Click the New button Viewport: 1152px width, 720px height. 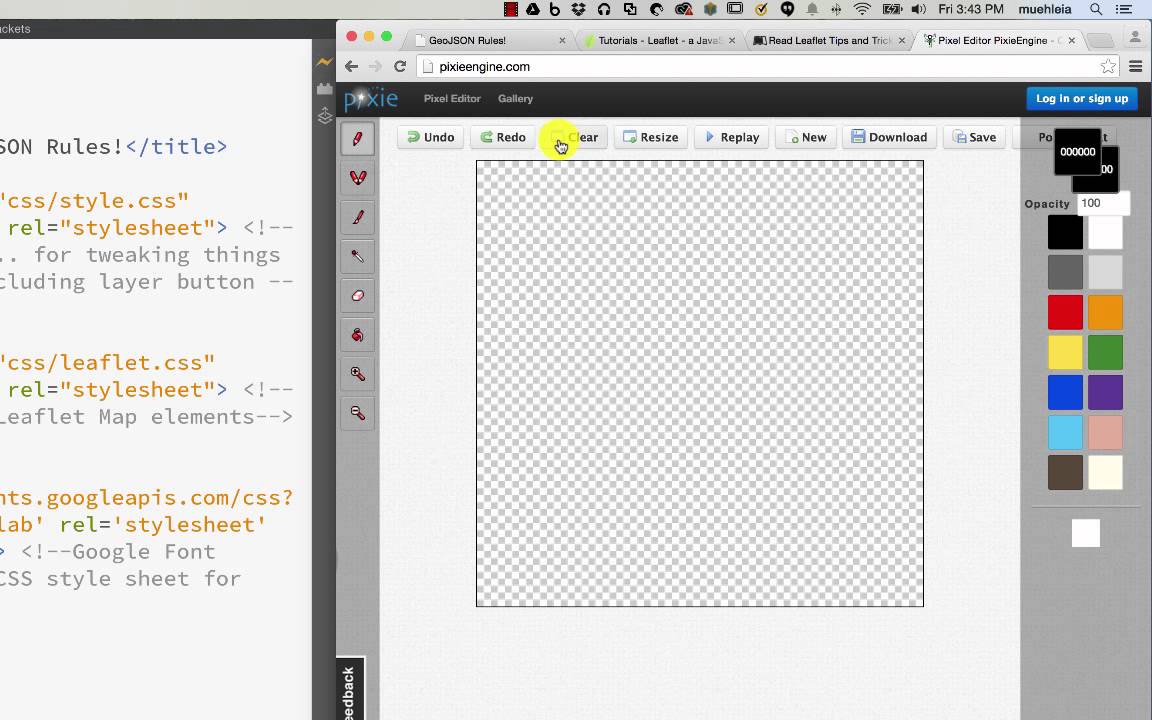click(805, 137)
